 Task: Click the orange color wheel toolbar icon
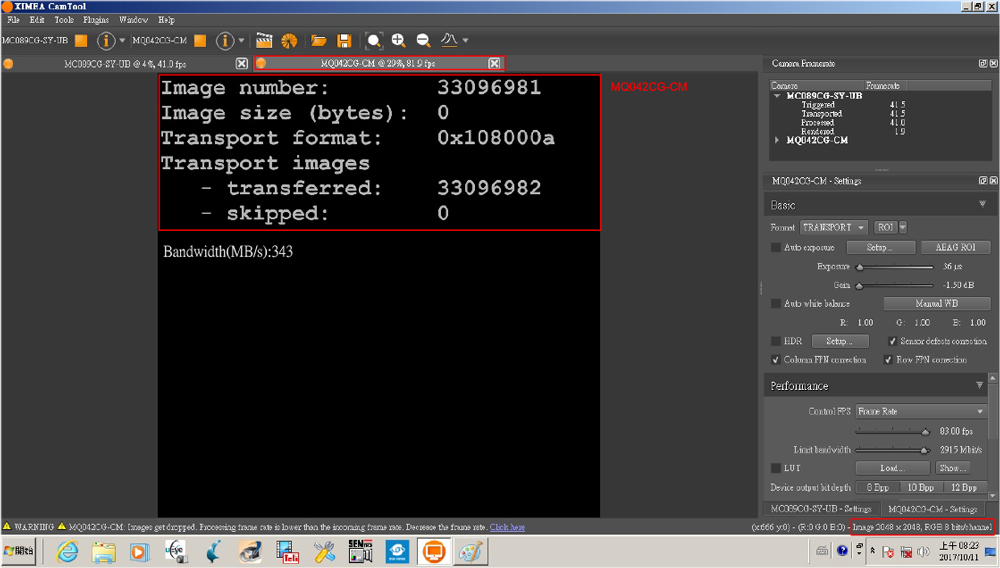pos(289,41)
